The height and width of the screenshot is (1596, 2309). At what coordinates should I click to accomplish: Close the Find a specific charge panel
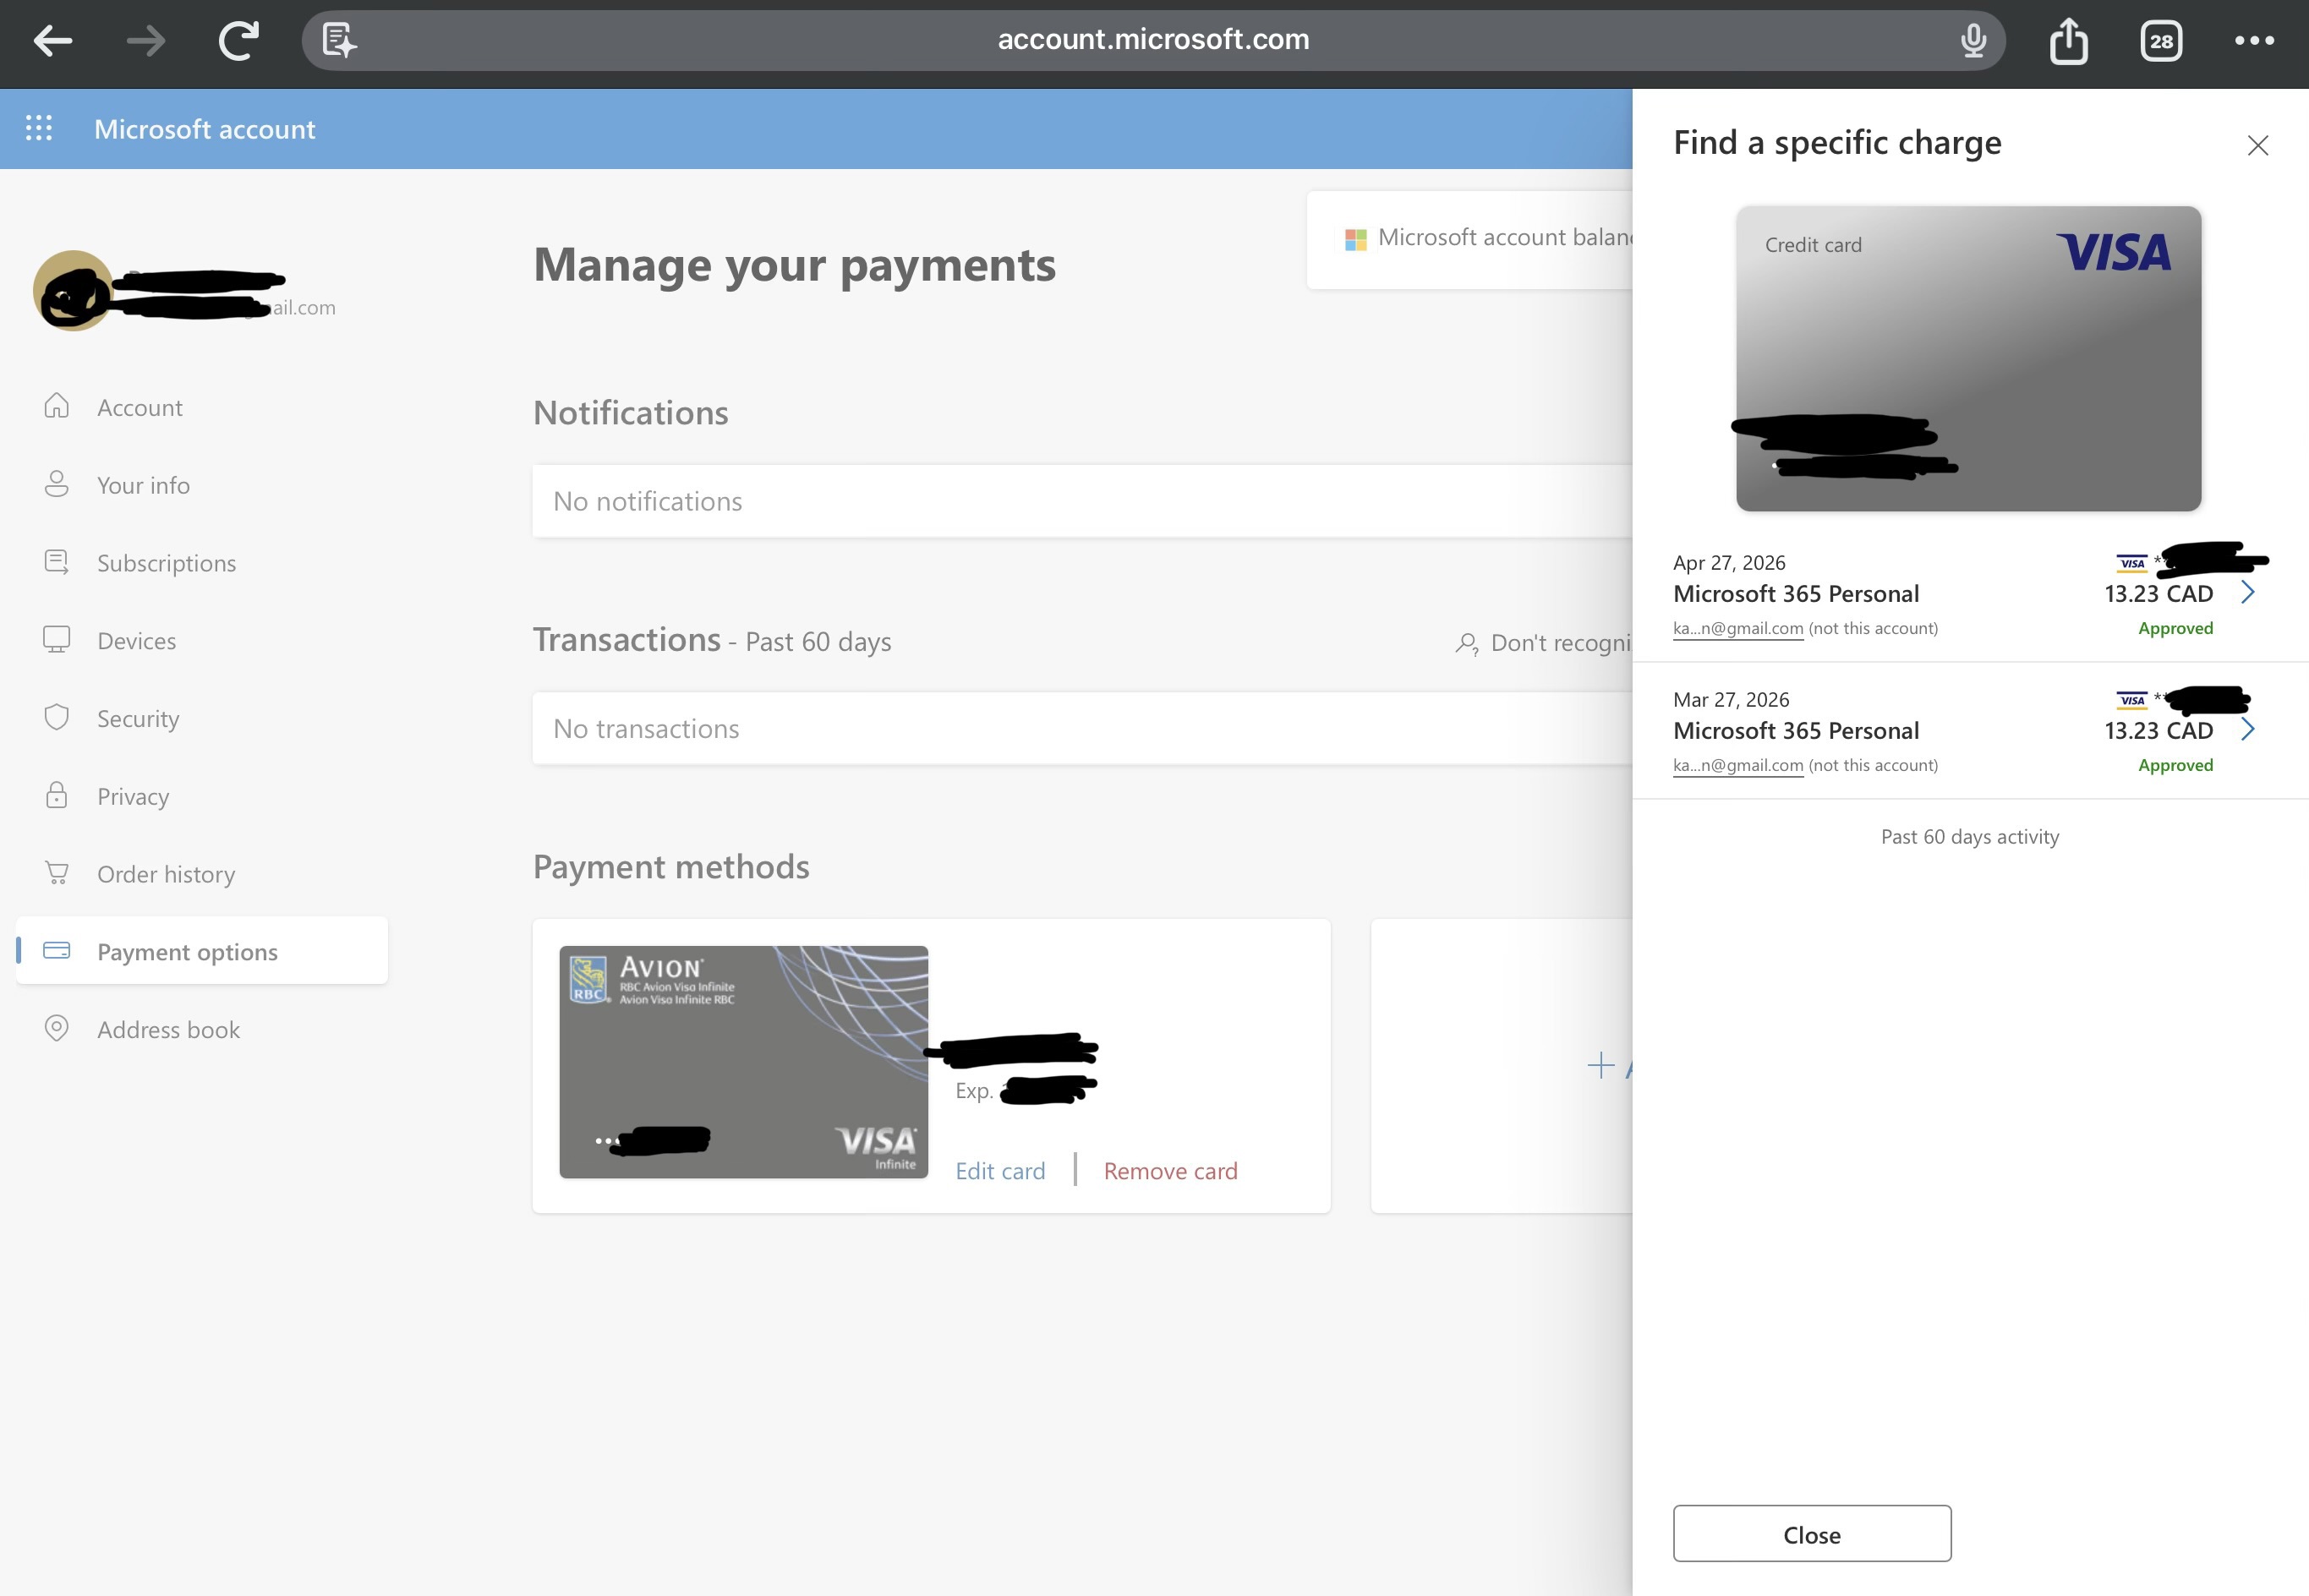pyautogui.click(x=2257, y=145)
